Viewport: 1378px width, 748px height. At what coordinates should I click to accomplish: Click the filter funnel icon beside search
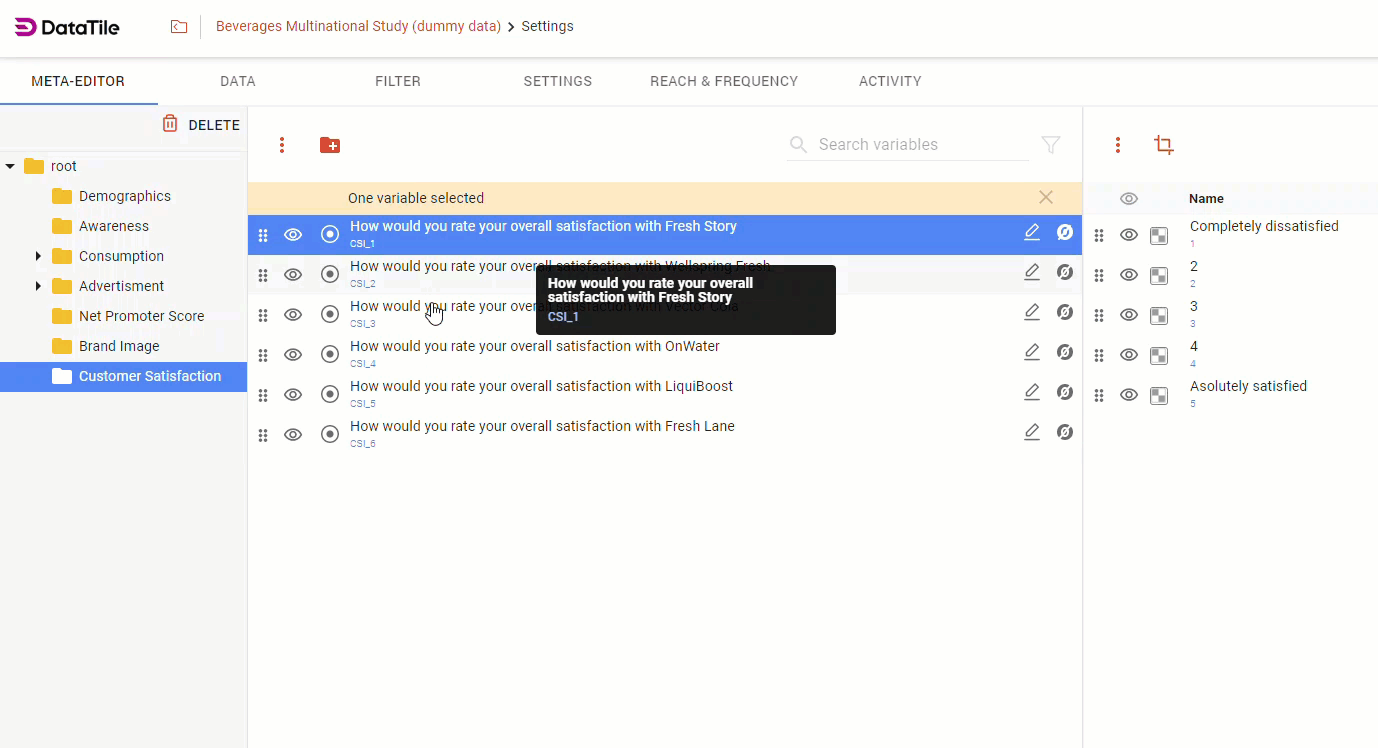[x=1051, y=145]
